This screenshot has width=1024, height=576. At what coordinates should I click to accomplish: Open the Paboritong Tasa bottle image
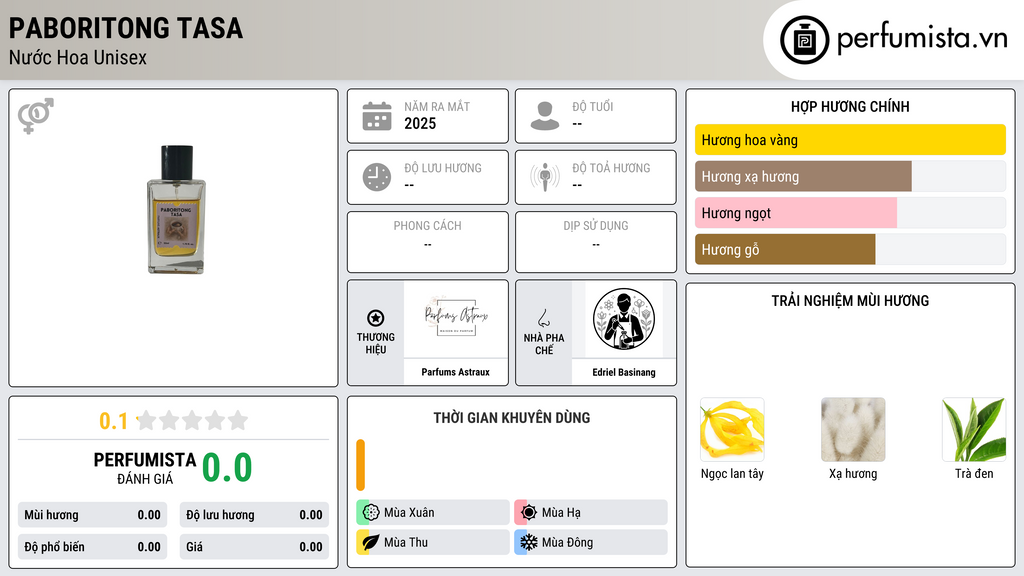point(176,209)
